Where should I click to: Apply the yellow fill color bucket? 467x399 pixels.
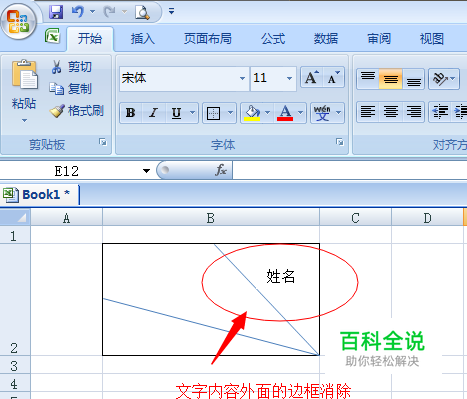(x=252, y=113)
